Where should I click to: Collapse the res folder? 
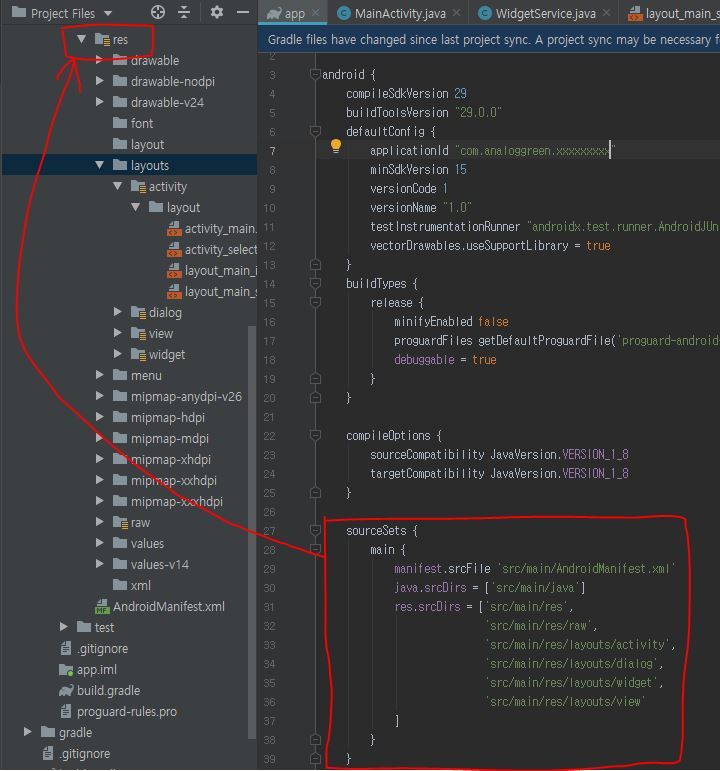click(x=81, y=39)
